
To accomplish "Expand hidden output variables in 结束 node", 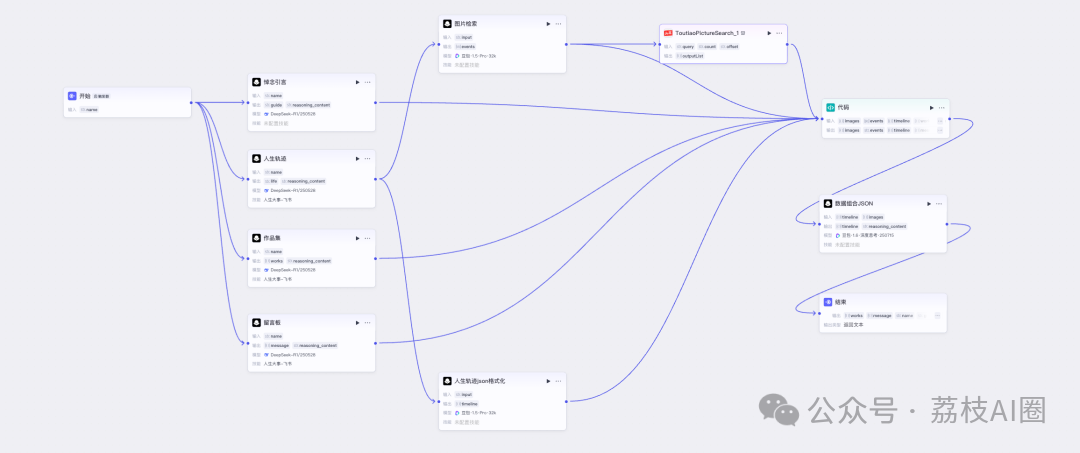I will point(937,315).
